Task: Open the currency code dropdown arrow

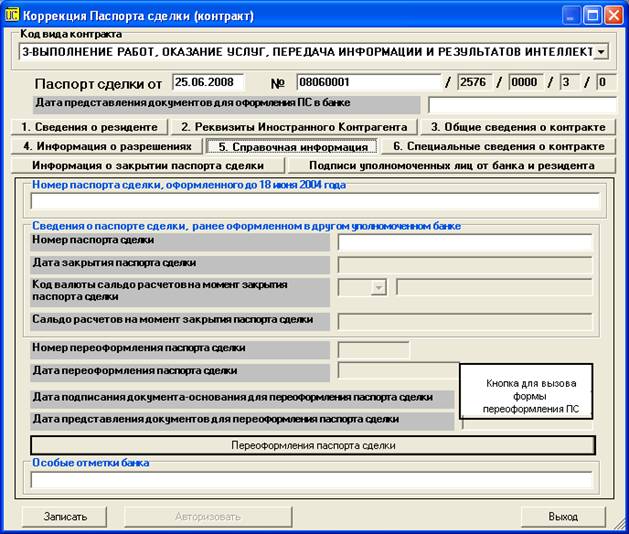Action: (x=378, y=288)
